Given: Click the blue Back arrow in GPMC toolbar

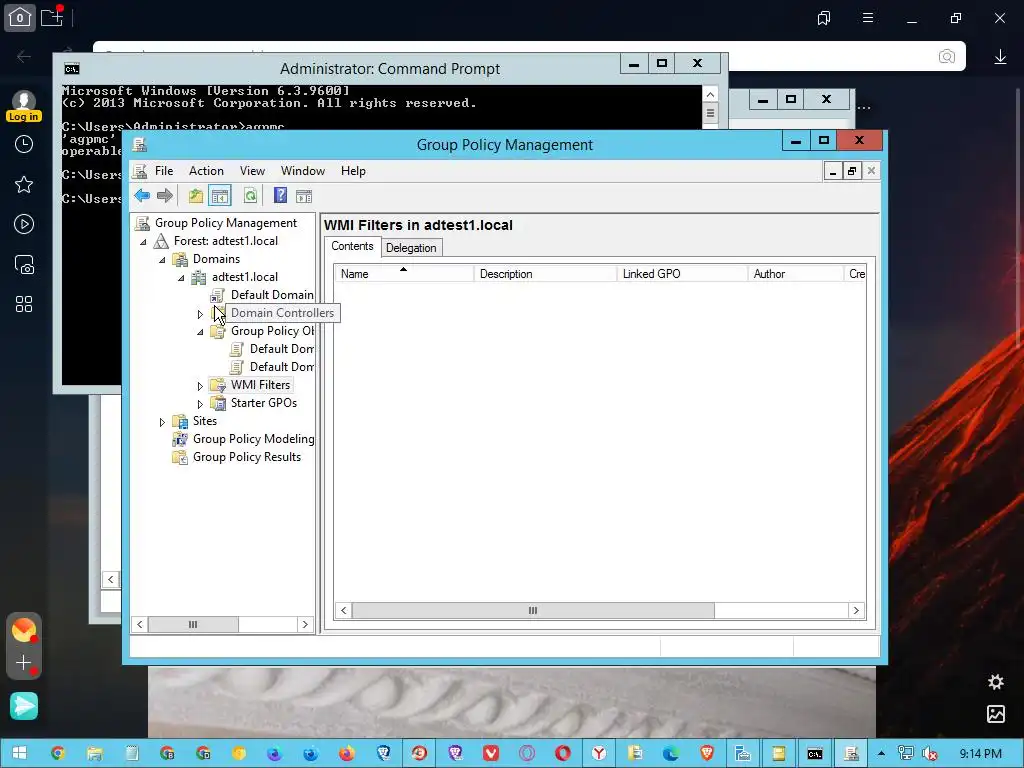Looking at the screenshot, I should click(x=142, y=196).
